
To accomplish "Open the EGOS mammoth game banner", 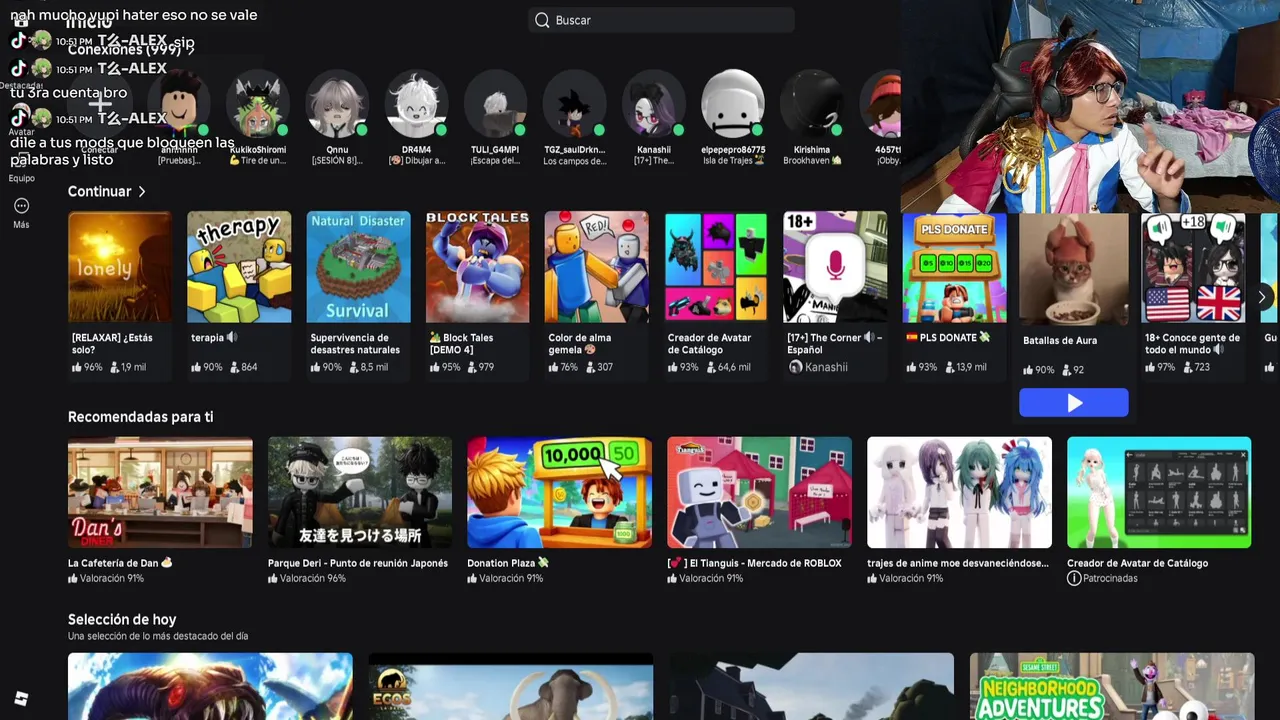I will (x=511, y=686).
